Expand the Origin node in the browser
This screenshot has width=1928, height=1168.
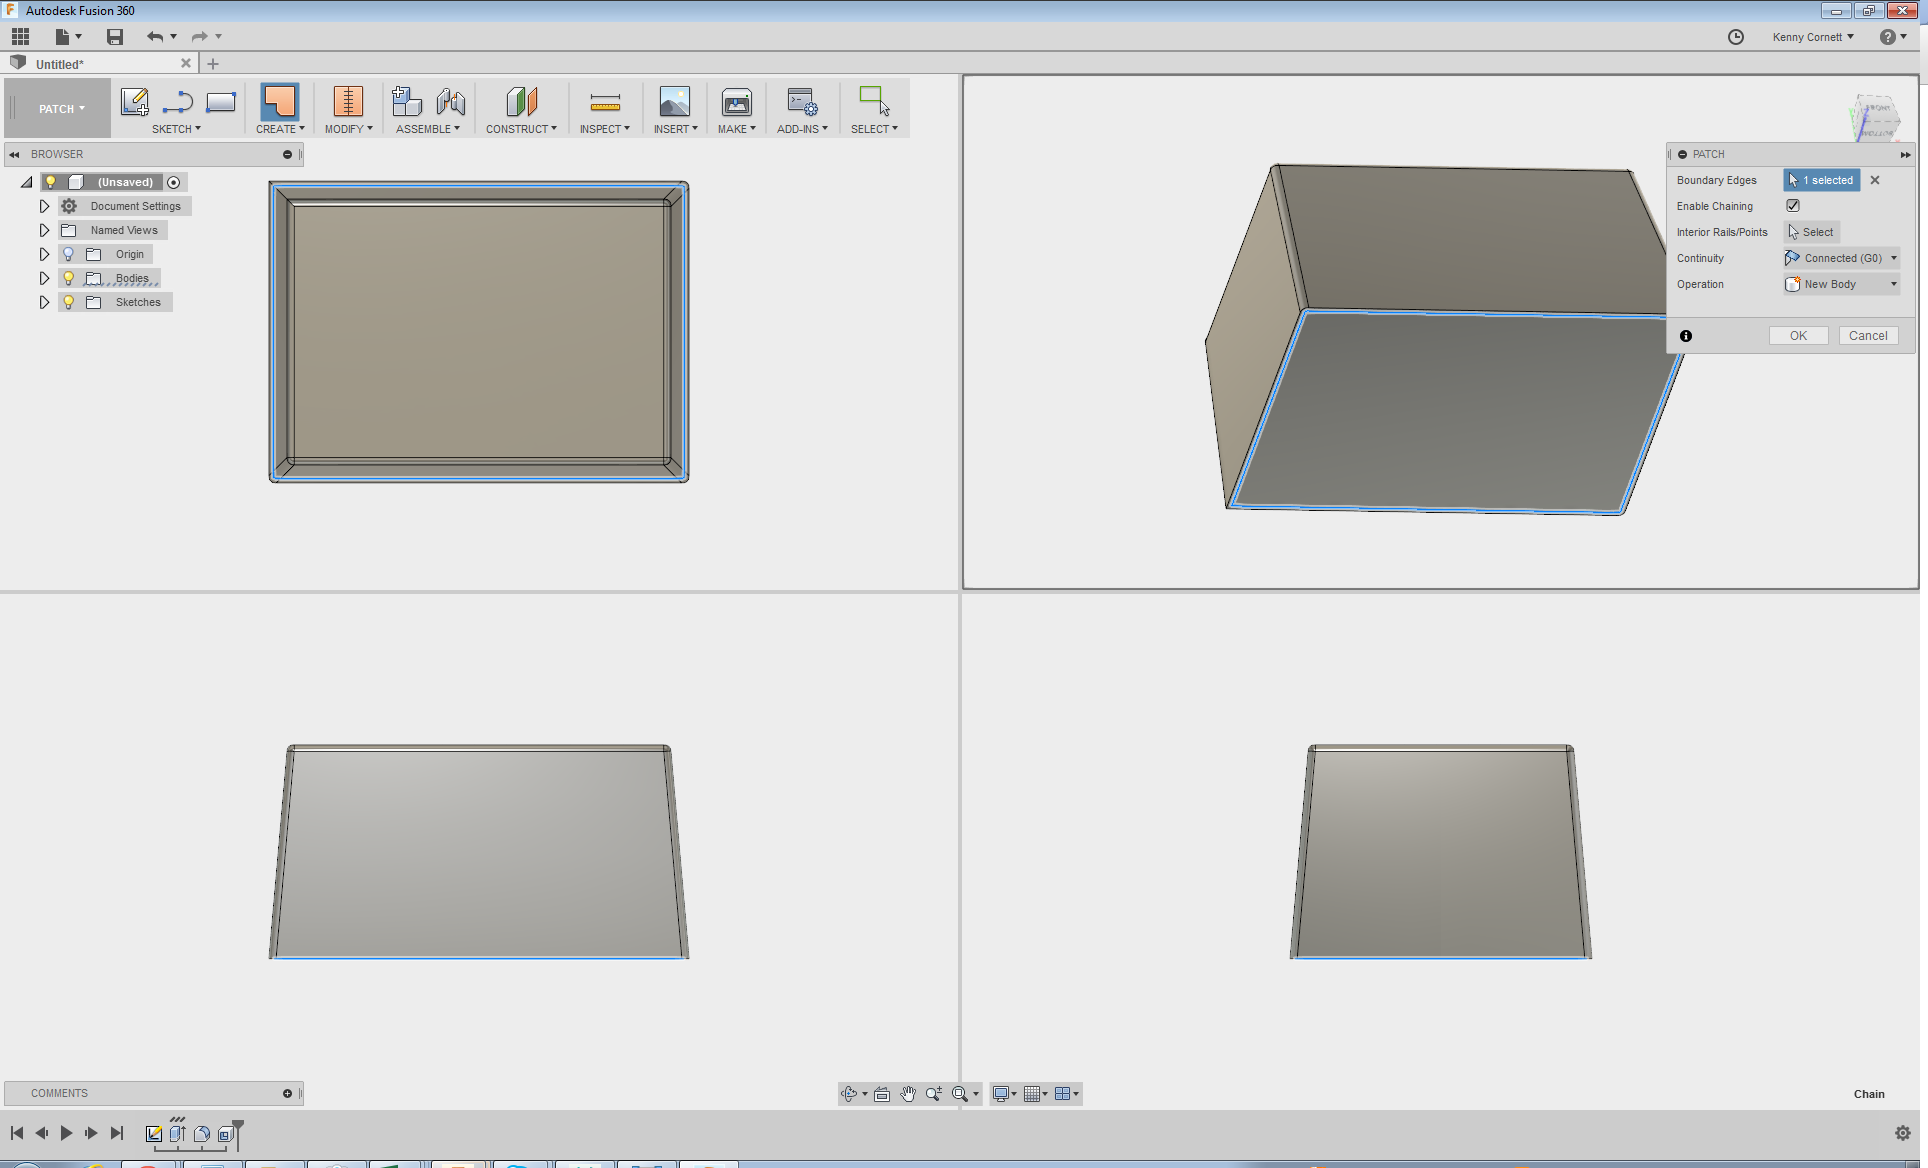pos(44,254)
